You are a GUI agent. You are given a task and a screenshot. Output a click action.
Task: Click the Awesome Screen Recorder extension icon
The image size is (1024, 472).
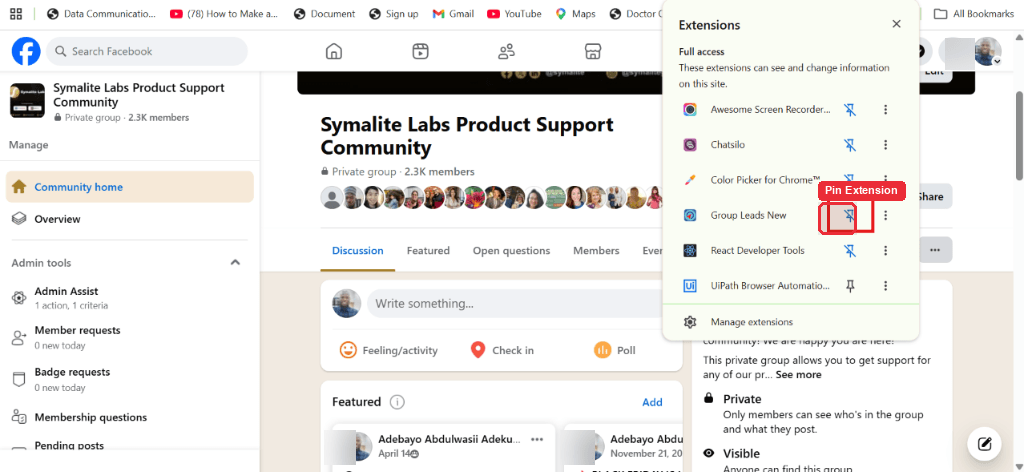[690, 110]
